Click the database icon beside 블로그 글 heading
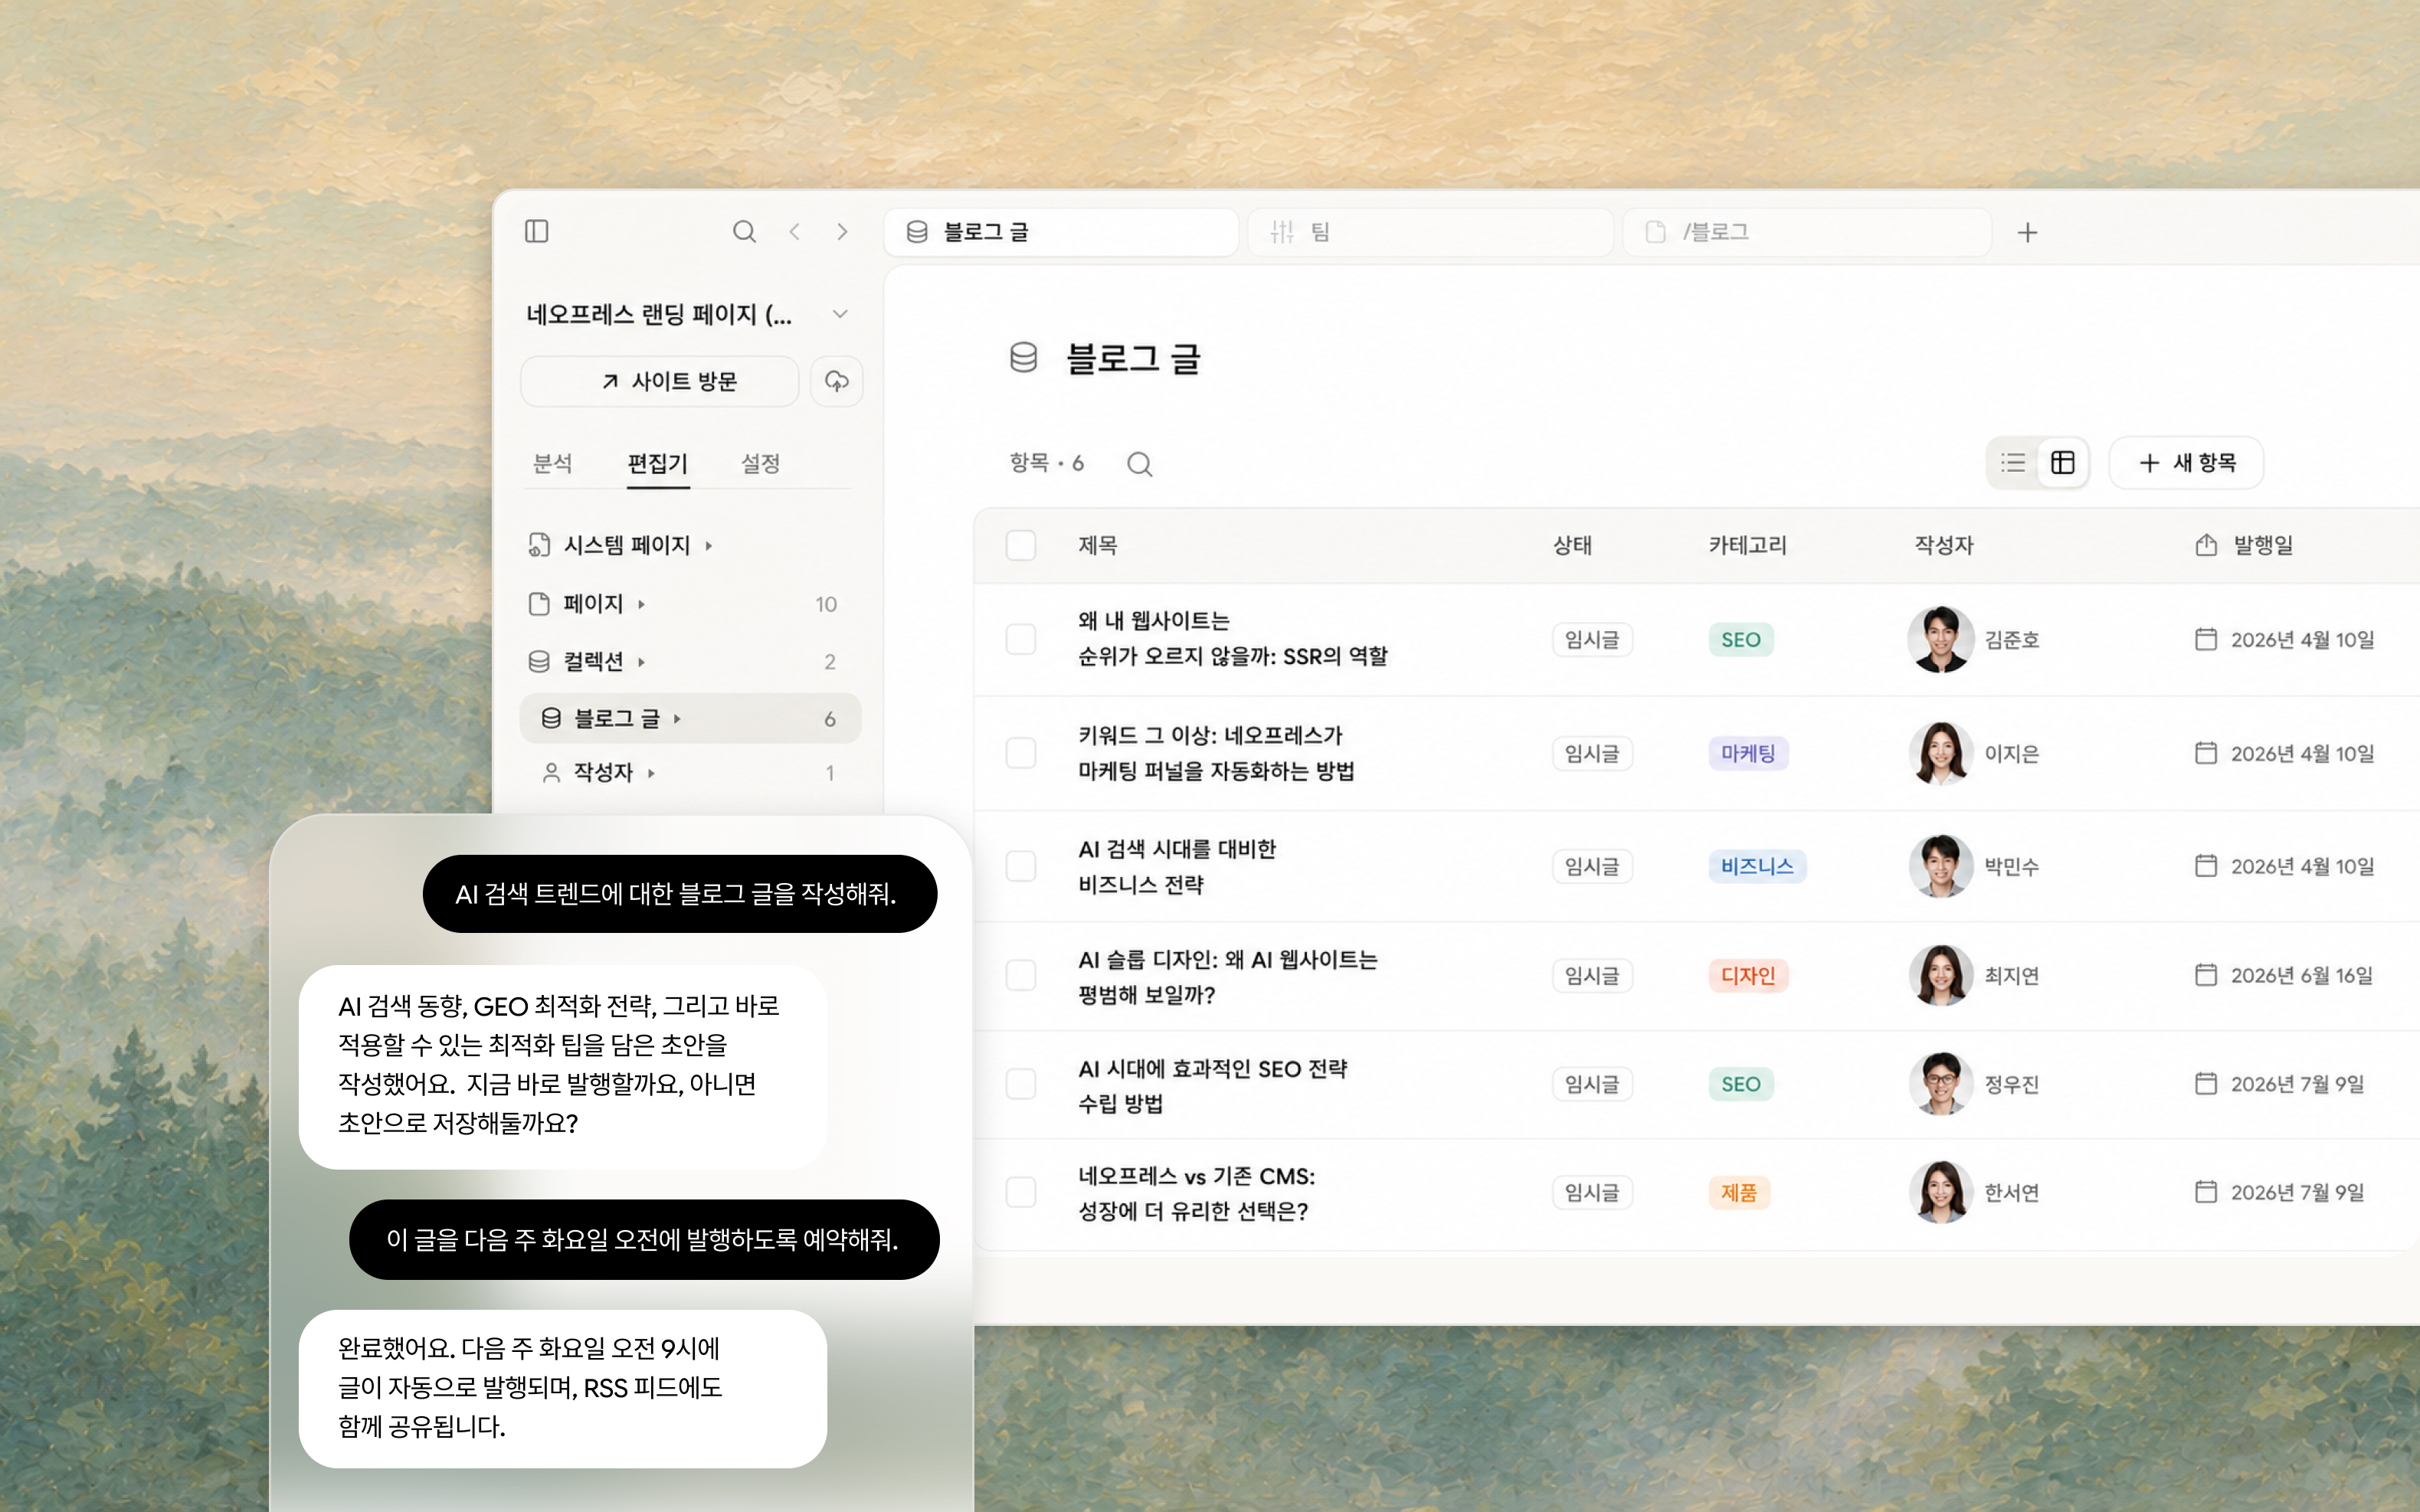2420x1512 pixels. [1023, 357]
